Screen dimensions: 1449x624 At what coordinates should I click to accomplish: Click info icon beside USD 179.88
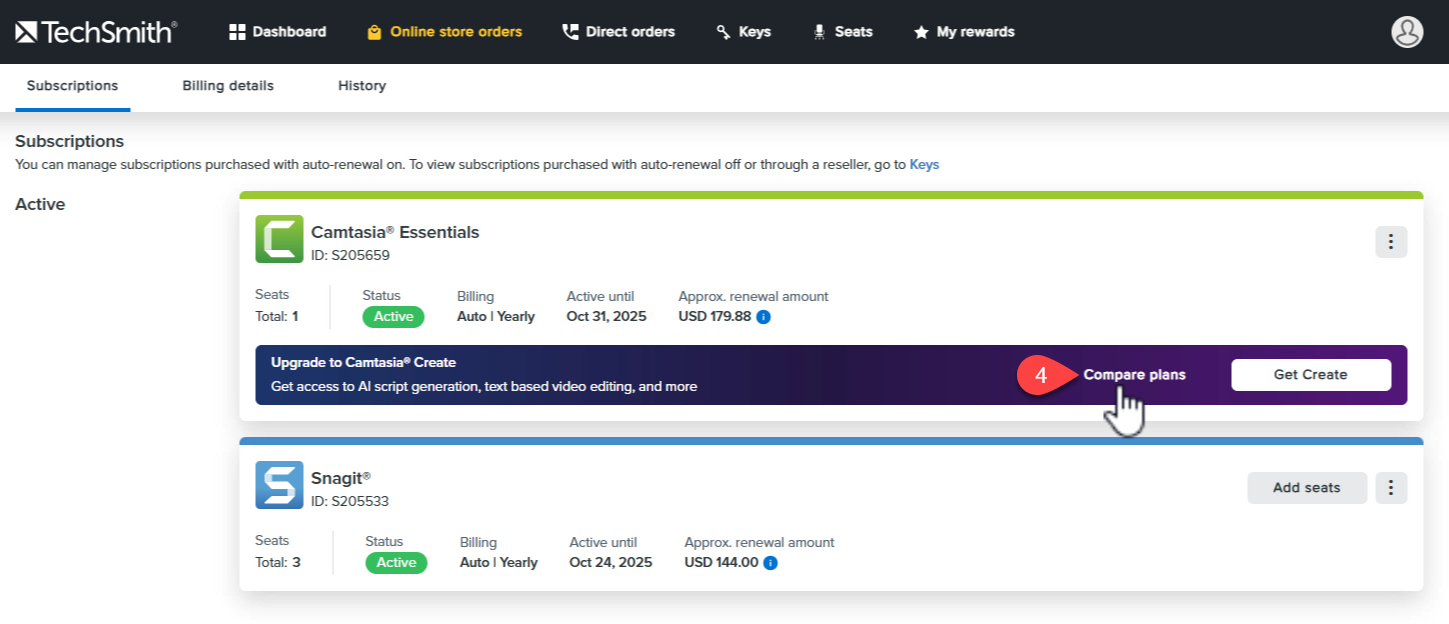[763, 317]
